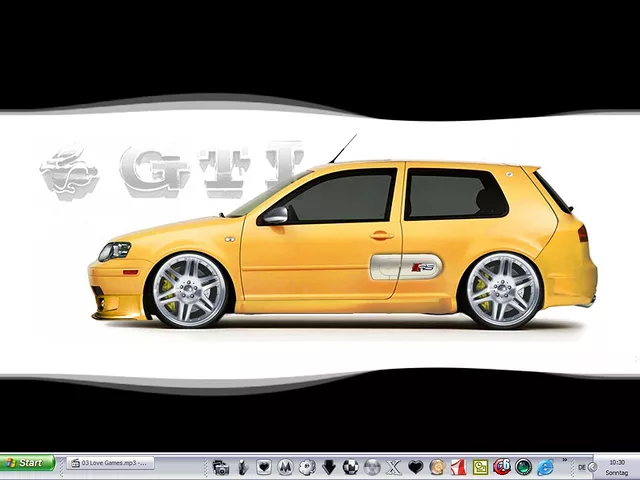Click the circular M icon in quick launch

point(286,467)
